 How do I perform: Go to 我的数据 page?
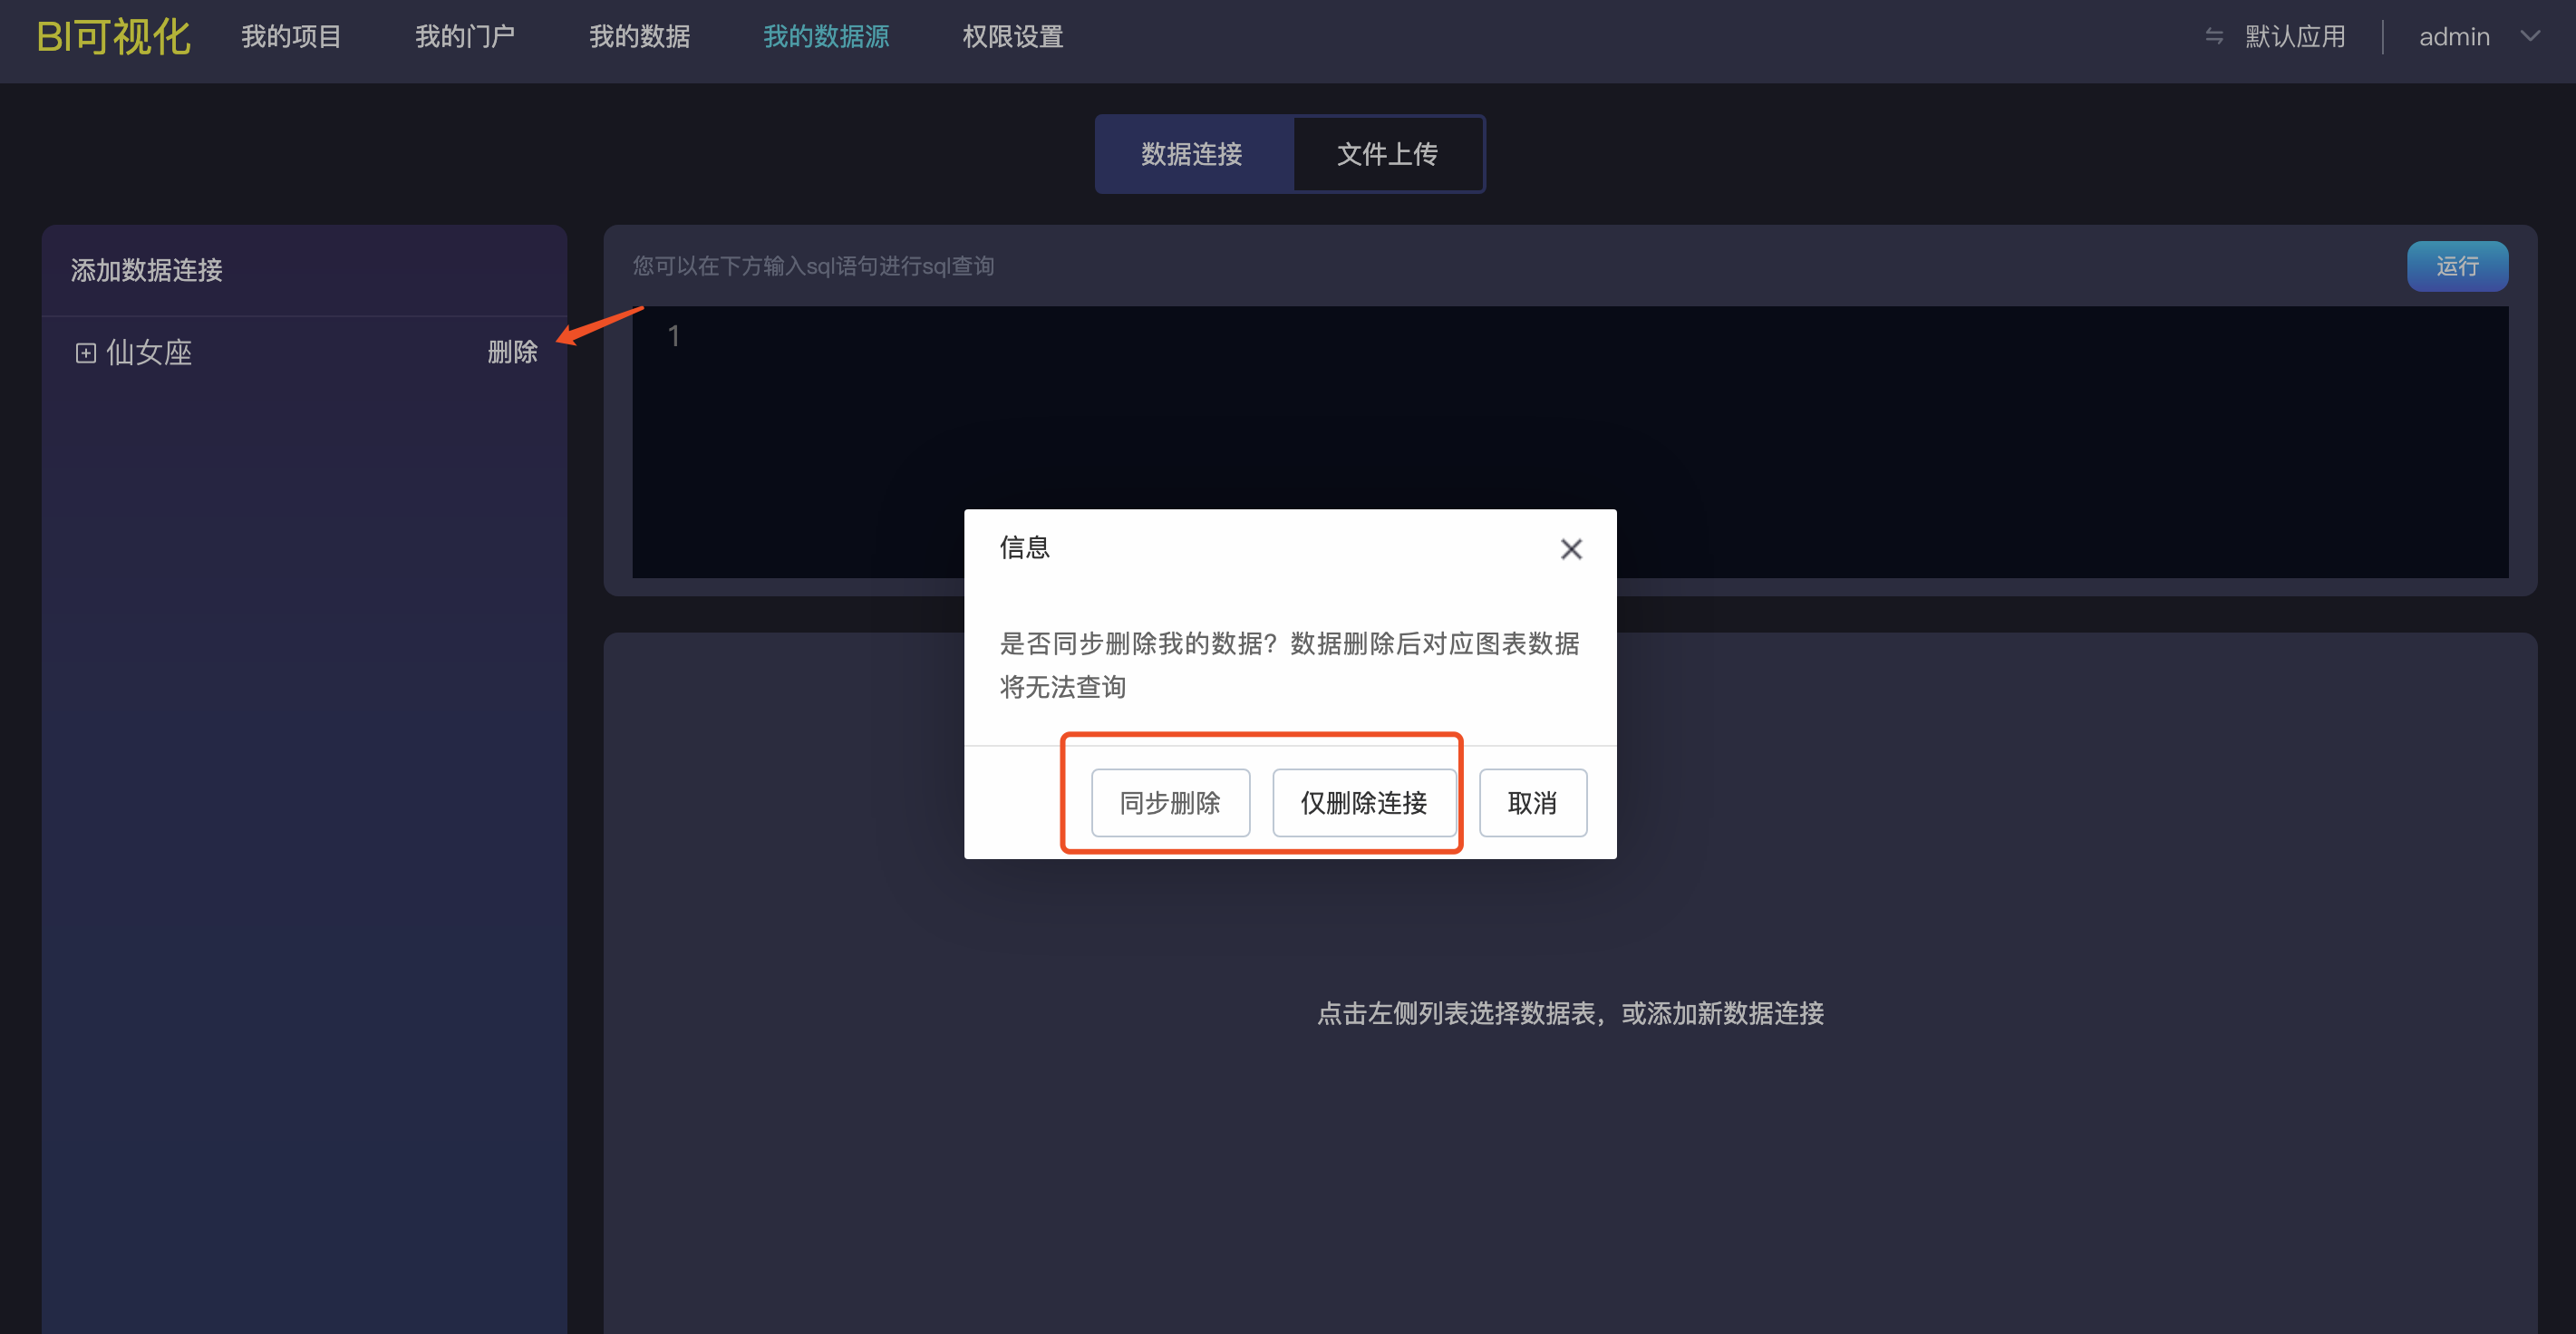639,37
